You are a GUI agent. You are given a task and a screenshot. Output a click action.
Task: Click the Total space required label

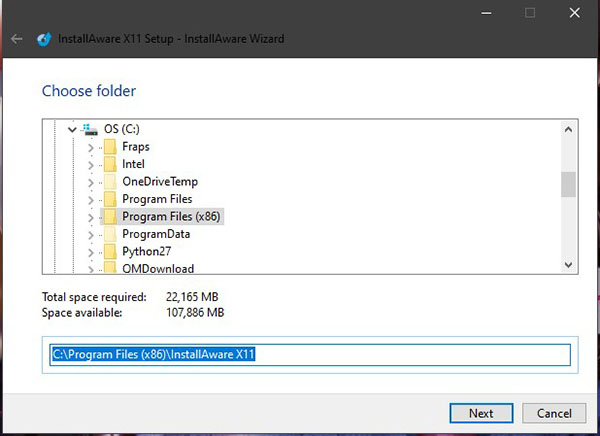click(94, 297)
